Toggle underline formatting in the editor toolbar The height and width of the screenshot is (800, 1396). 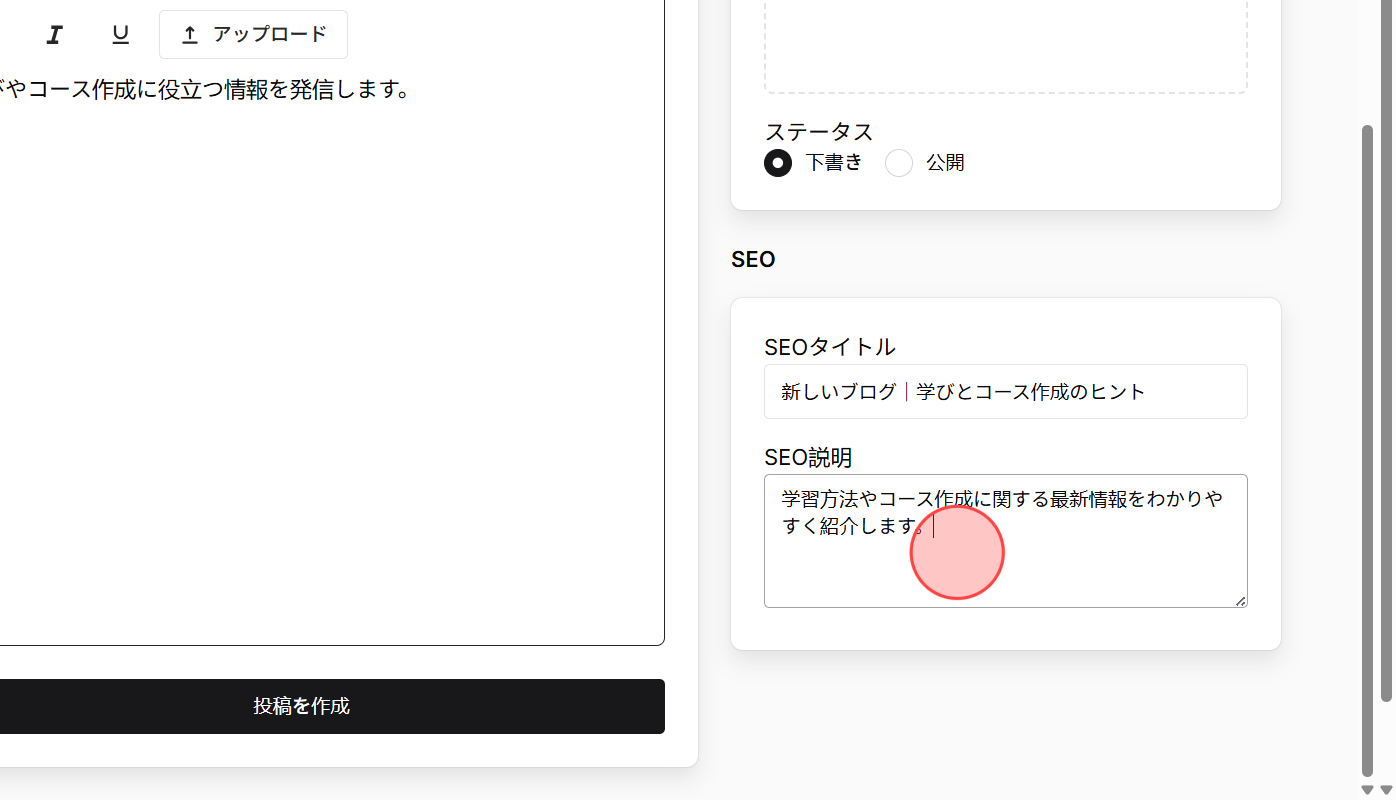[x=120, y=34]
